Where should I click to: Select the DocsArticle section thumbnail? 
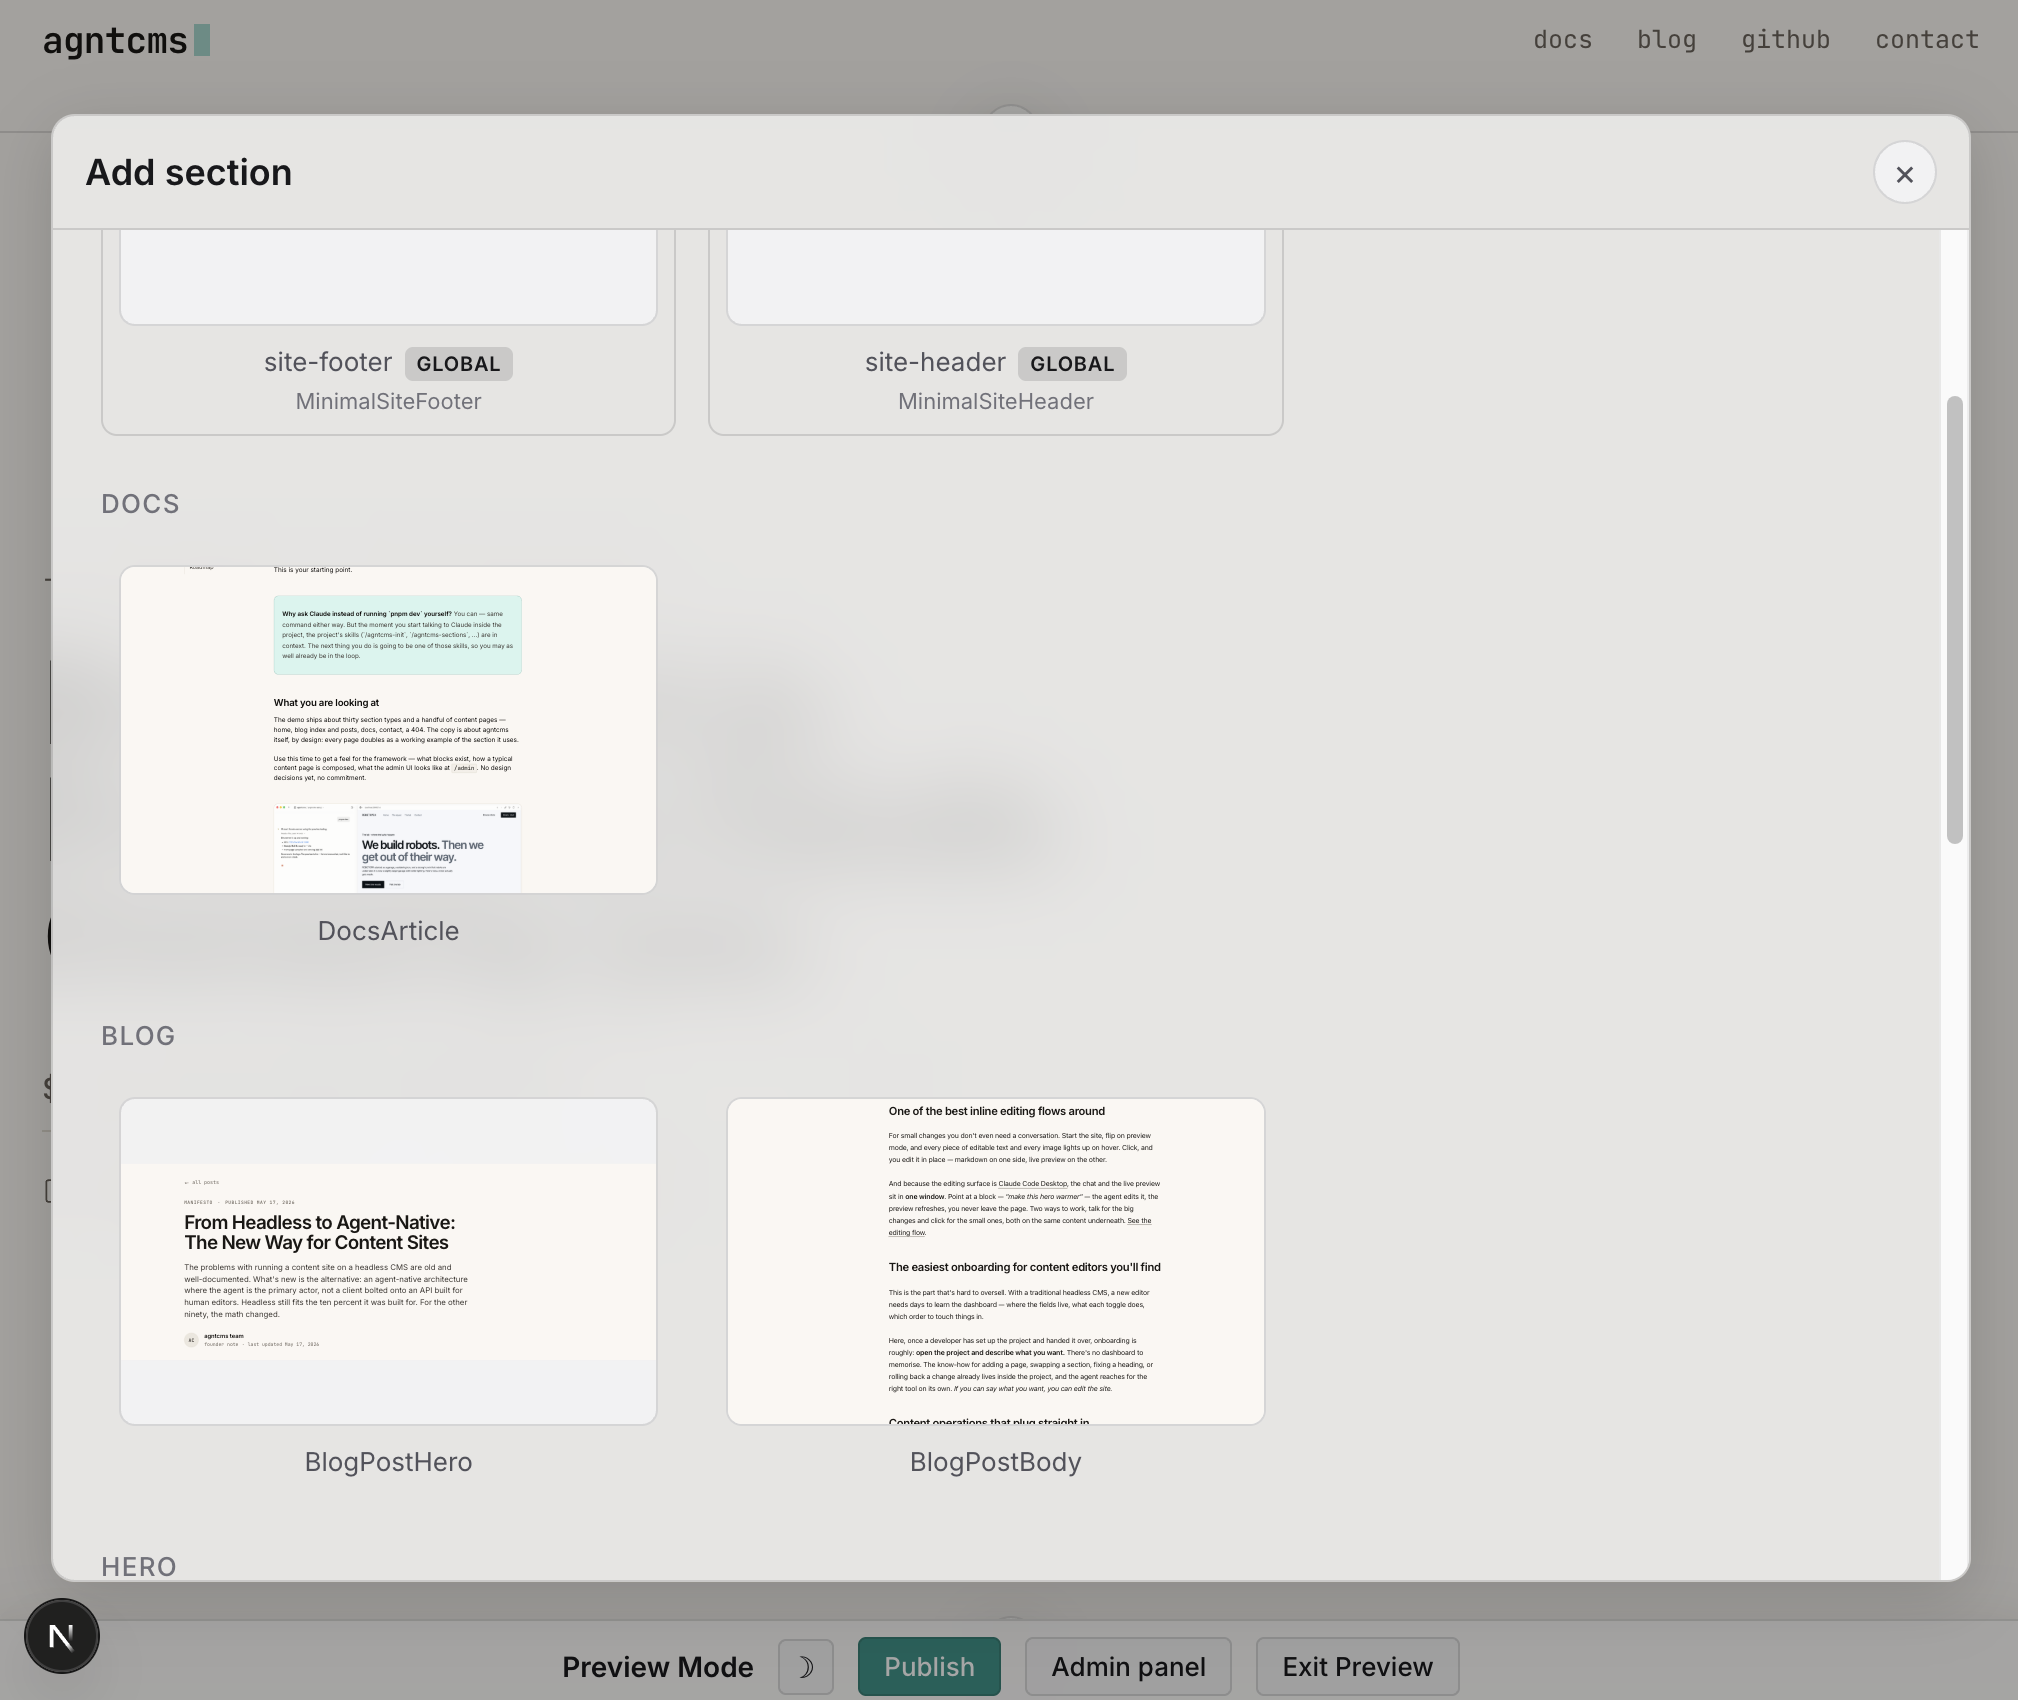(x=388, y=730)
